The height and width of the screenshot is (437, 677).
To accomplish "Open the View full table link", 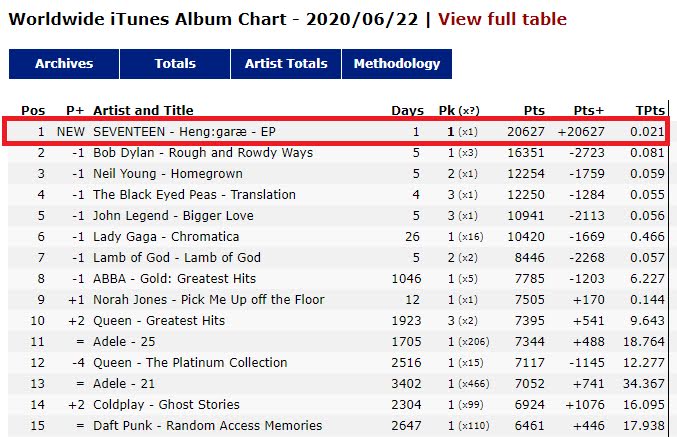I will point(502,19).
